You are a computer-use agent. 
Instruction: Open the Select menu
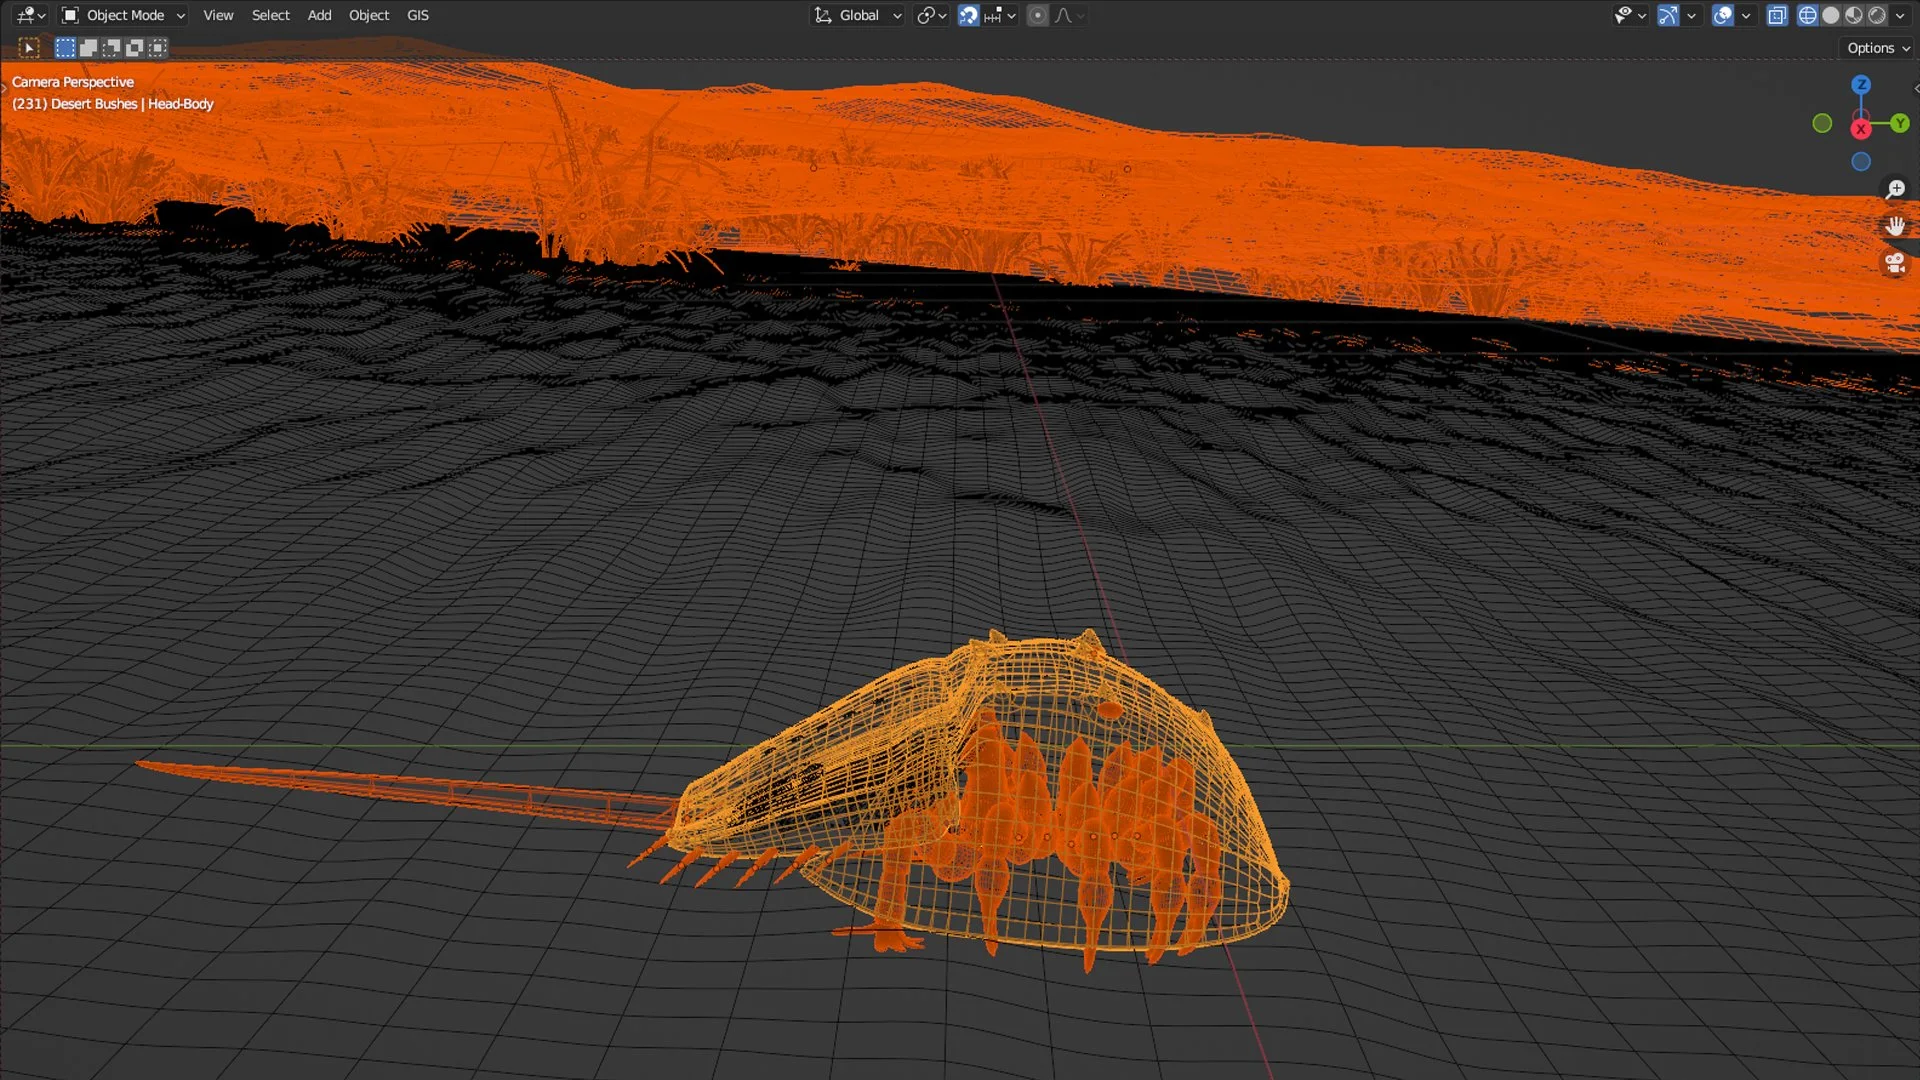[x=270, y=15]
